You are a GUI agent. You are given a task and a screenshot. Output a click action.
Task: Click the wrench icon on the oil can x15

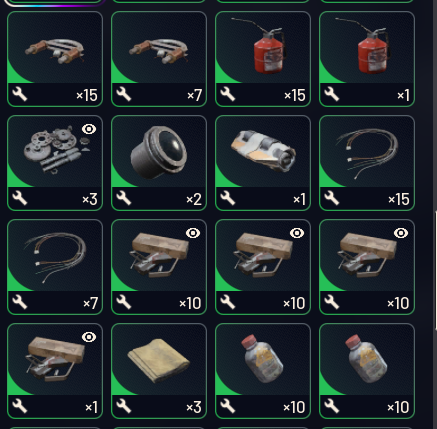pyautogui.click(x=228, y=94)
